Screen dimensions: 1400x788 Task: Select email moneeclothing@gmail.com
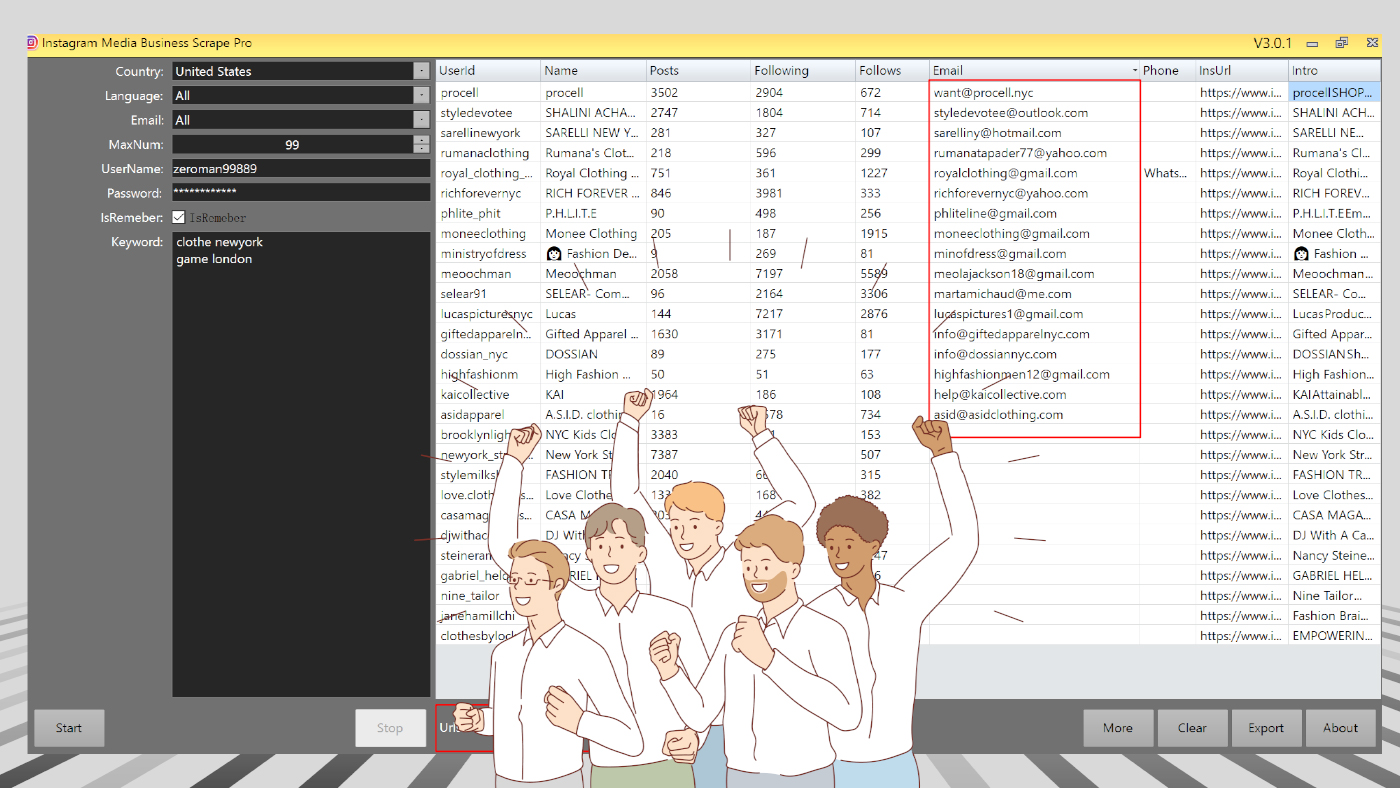[1012, 234]
